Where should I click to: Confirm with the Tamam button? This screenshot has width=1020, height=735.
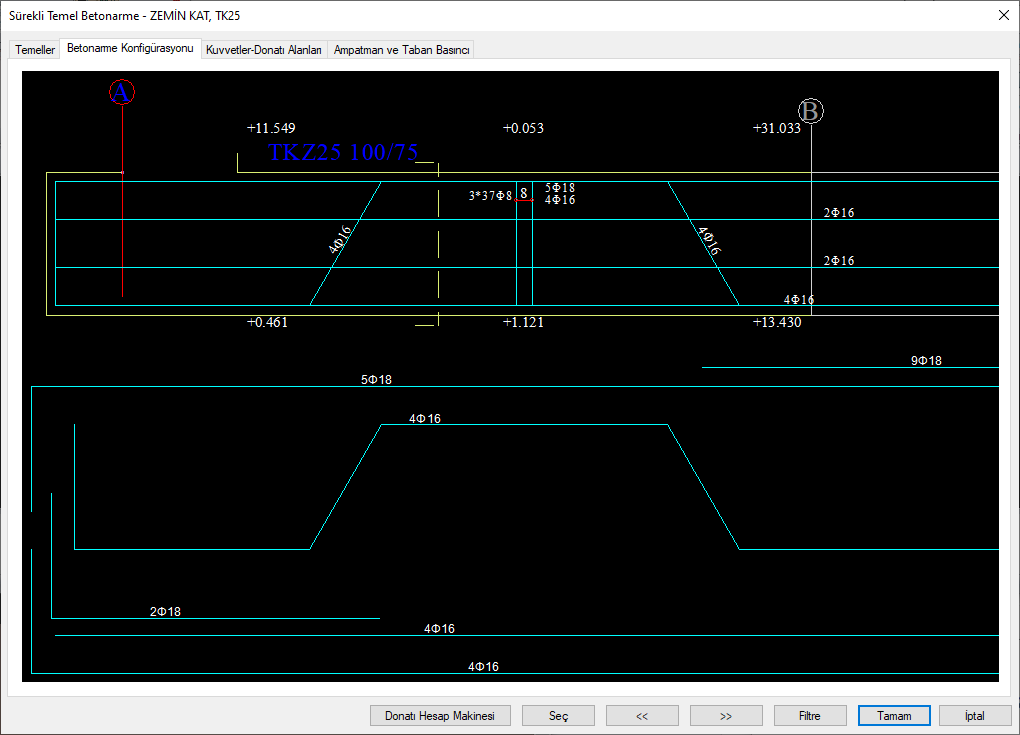(894, 716)
